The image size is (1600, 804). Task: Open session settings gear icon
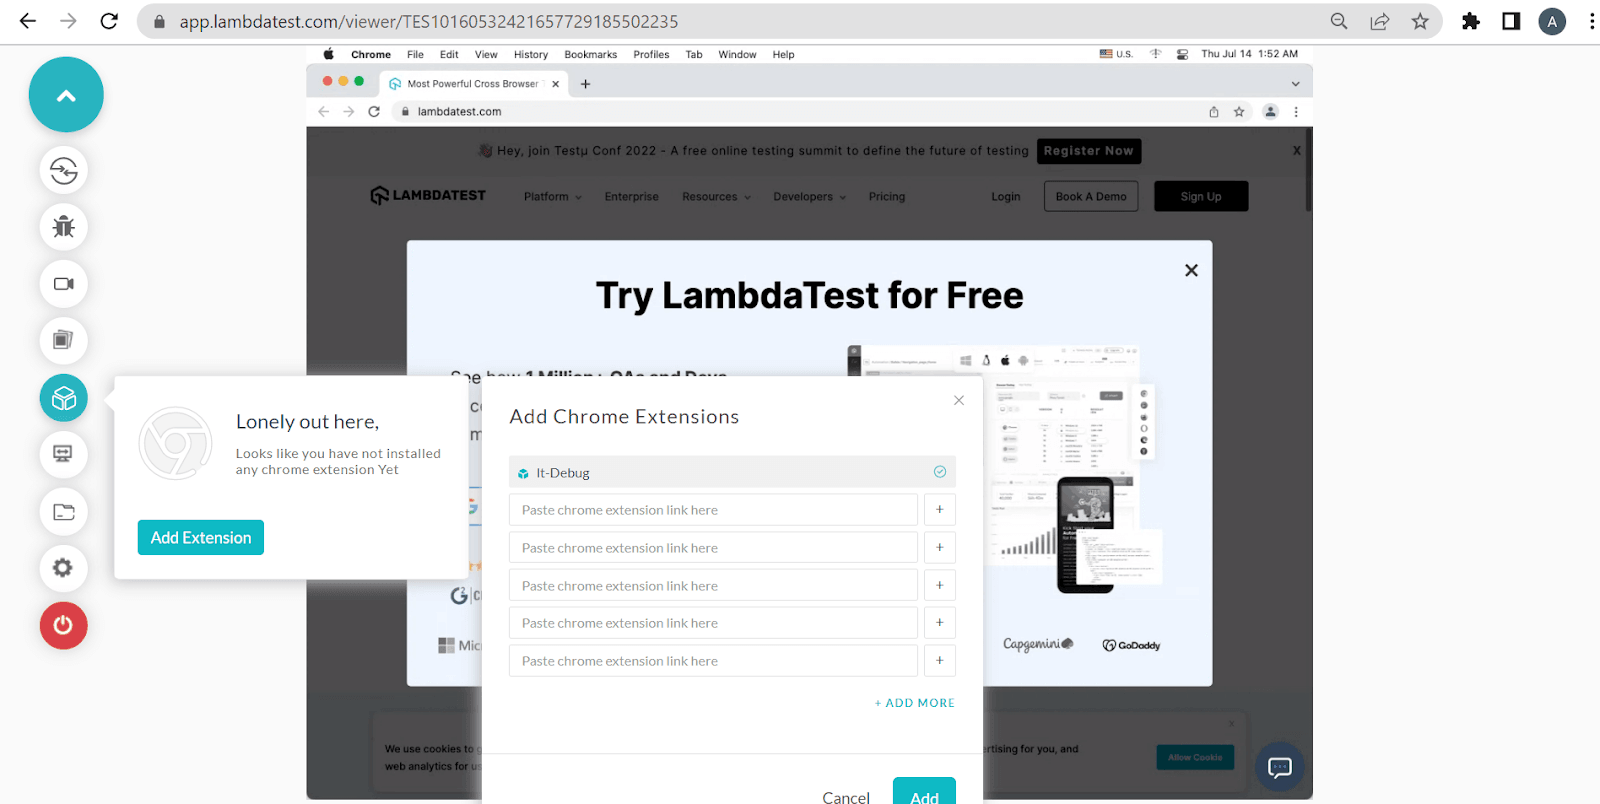(64, 568)
